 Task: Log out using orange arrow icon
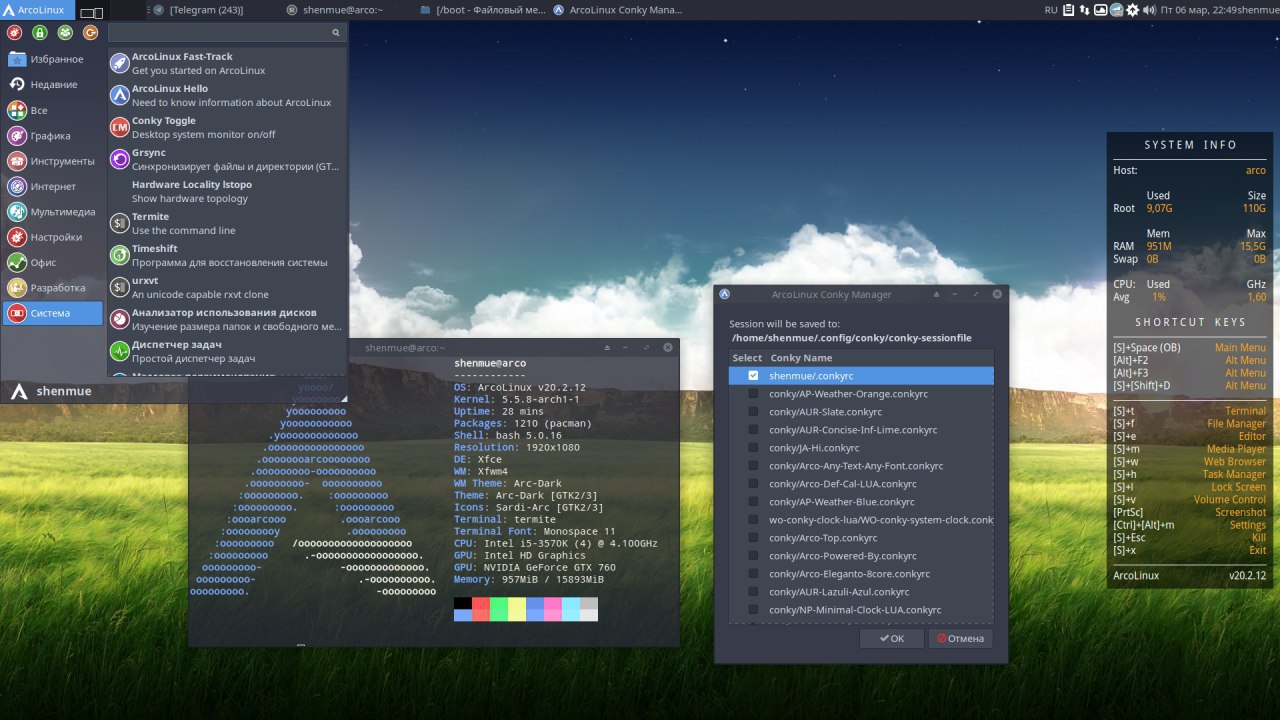90,33
